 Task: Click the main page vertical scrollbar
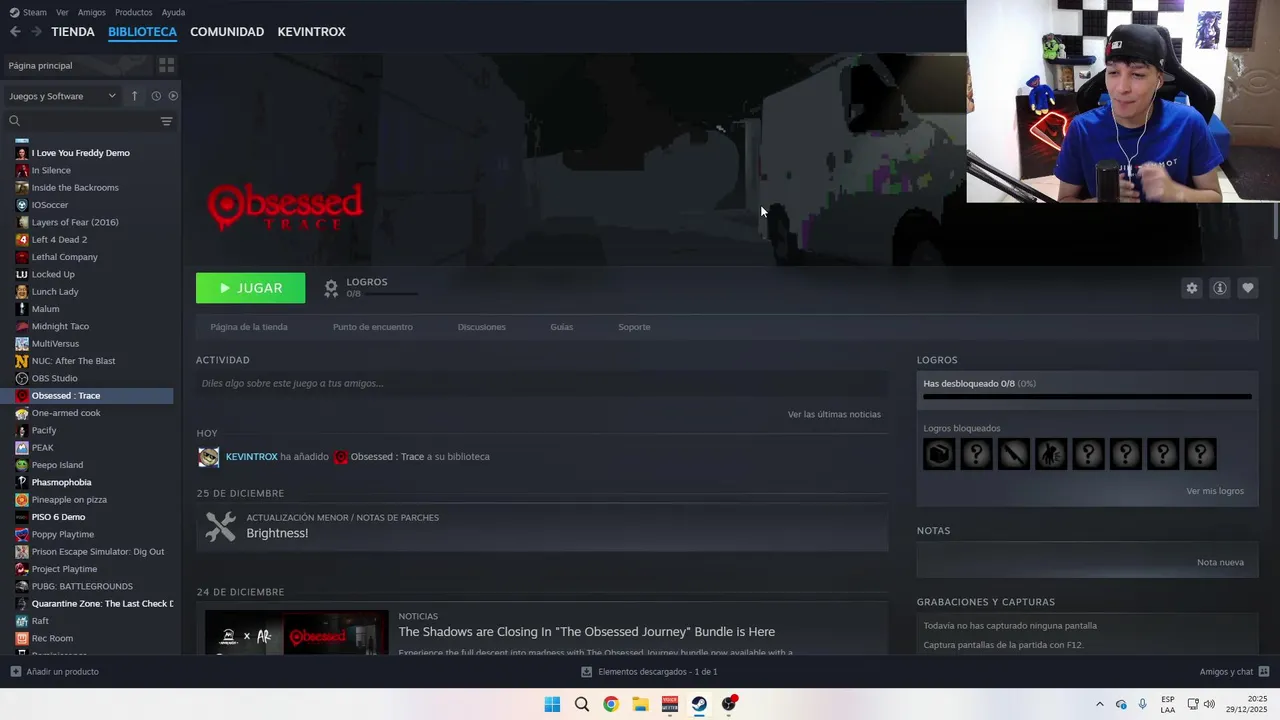(x=1275, y=222)
